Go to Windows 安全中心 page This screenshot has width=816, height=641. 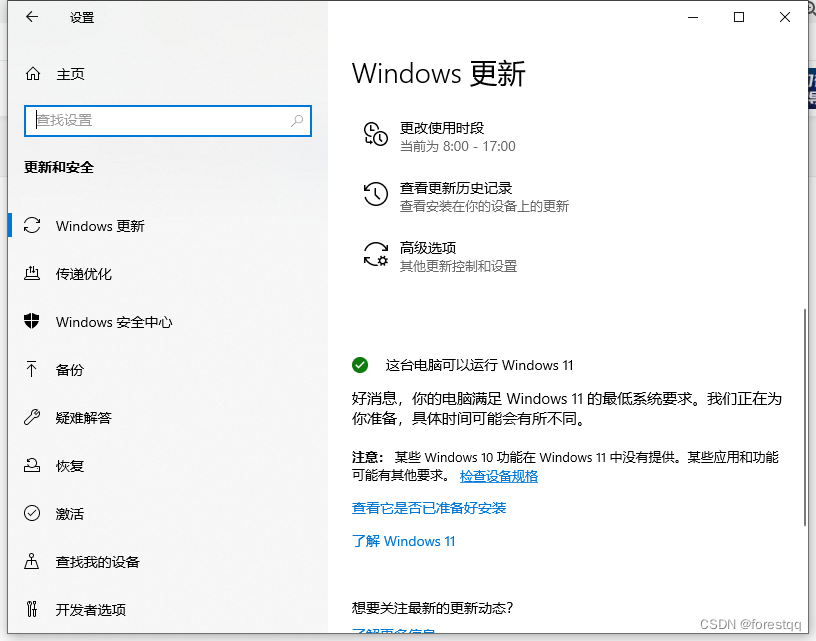tap(114, 322)
